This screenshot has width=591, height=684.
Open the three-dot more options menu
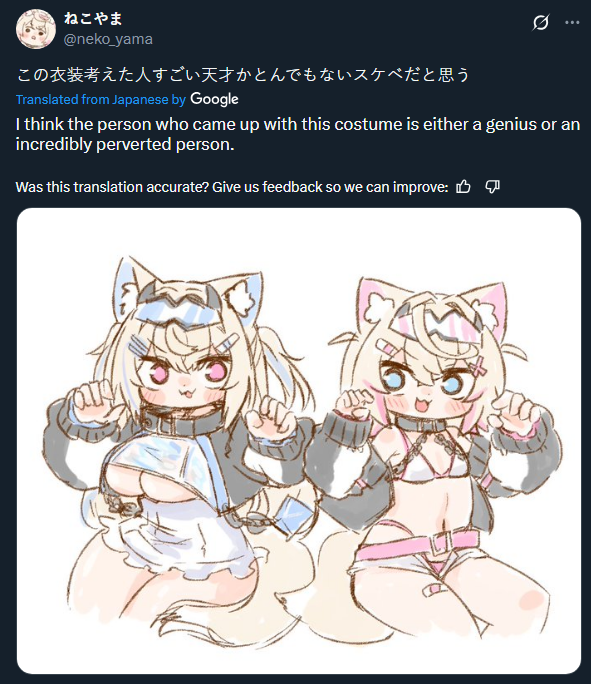pos(572,22)
